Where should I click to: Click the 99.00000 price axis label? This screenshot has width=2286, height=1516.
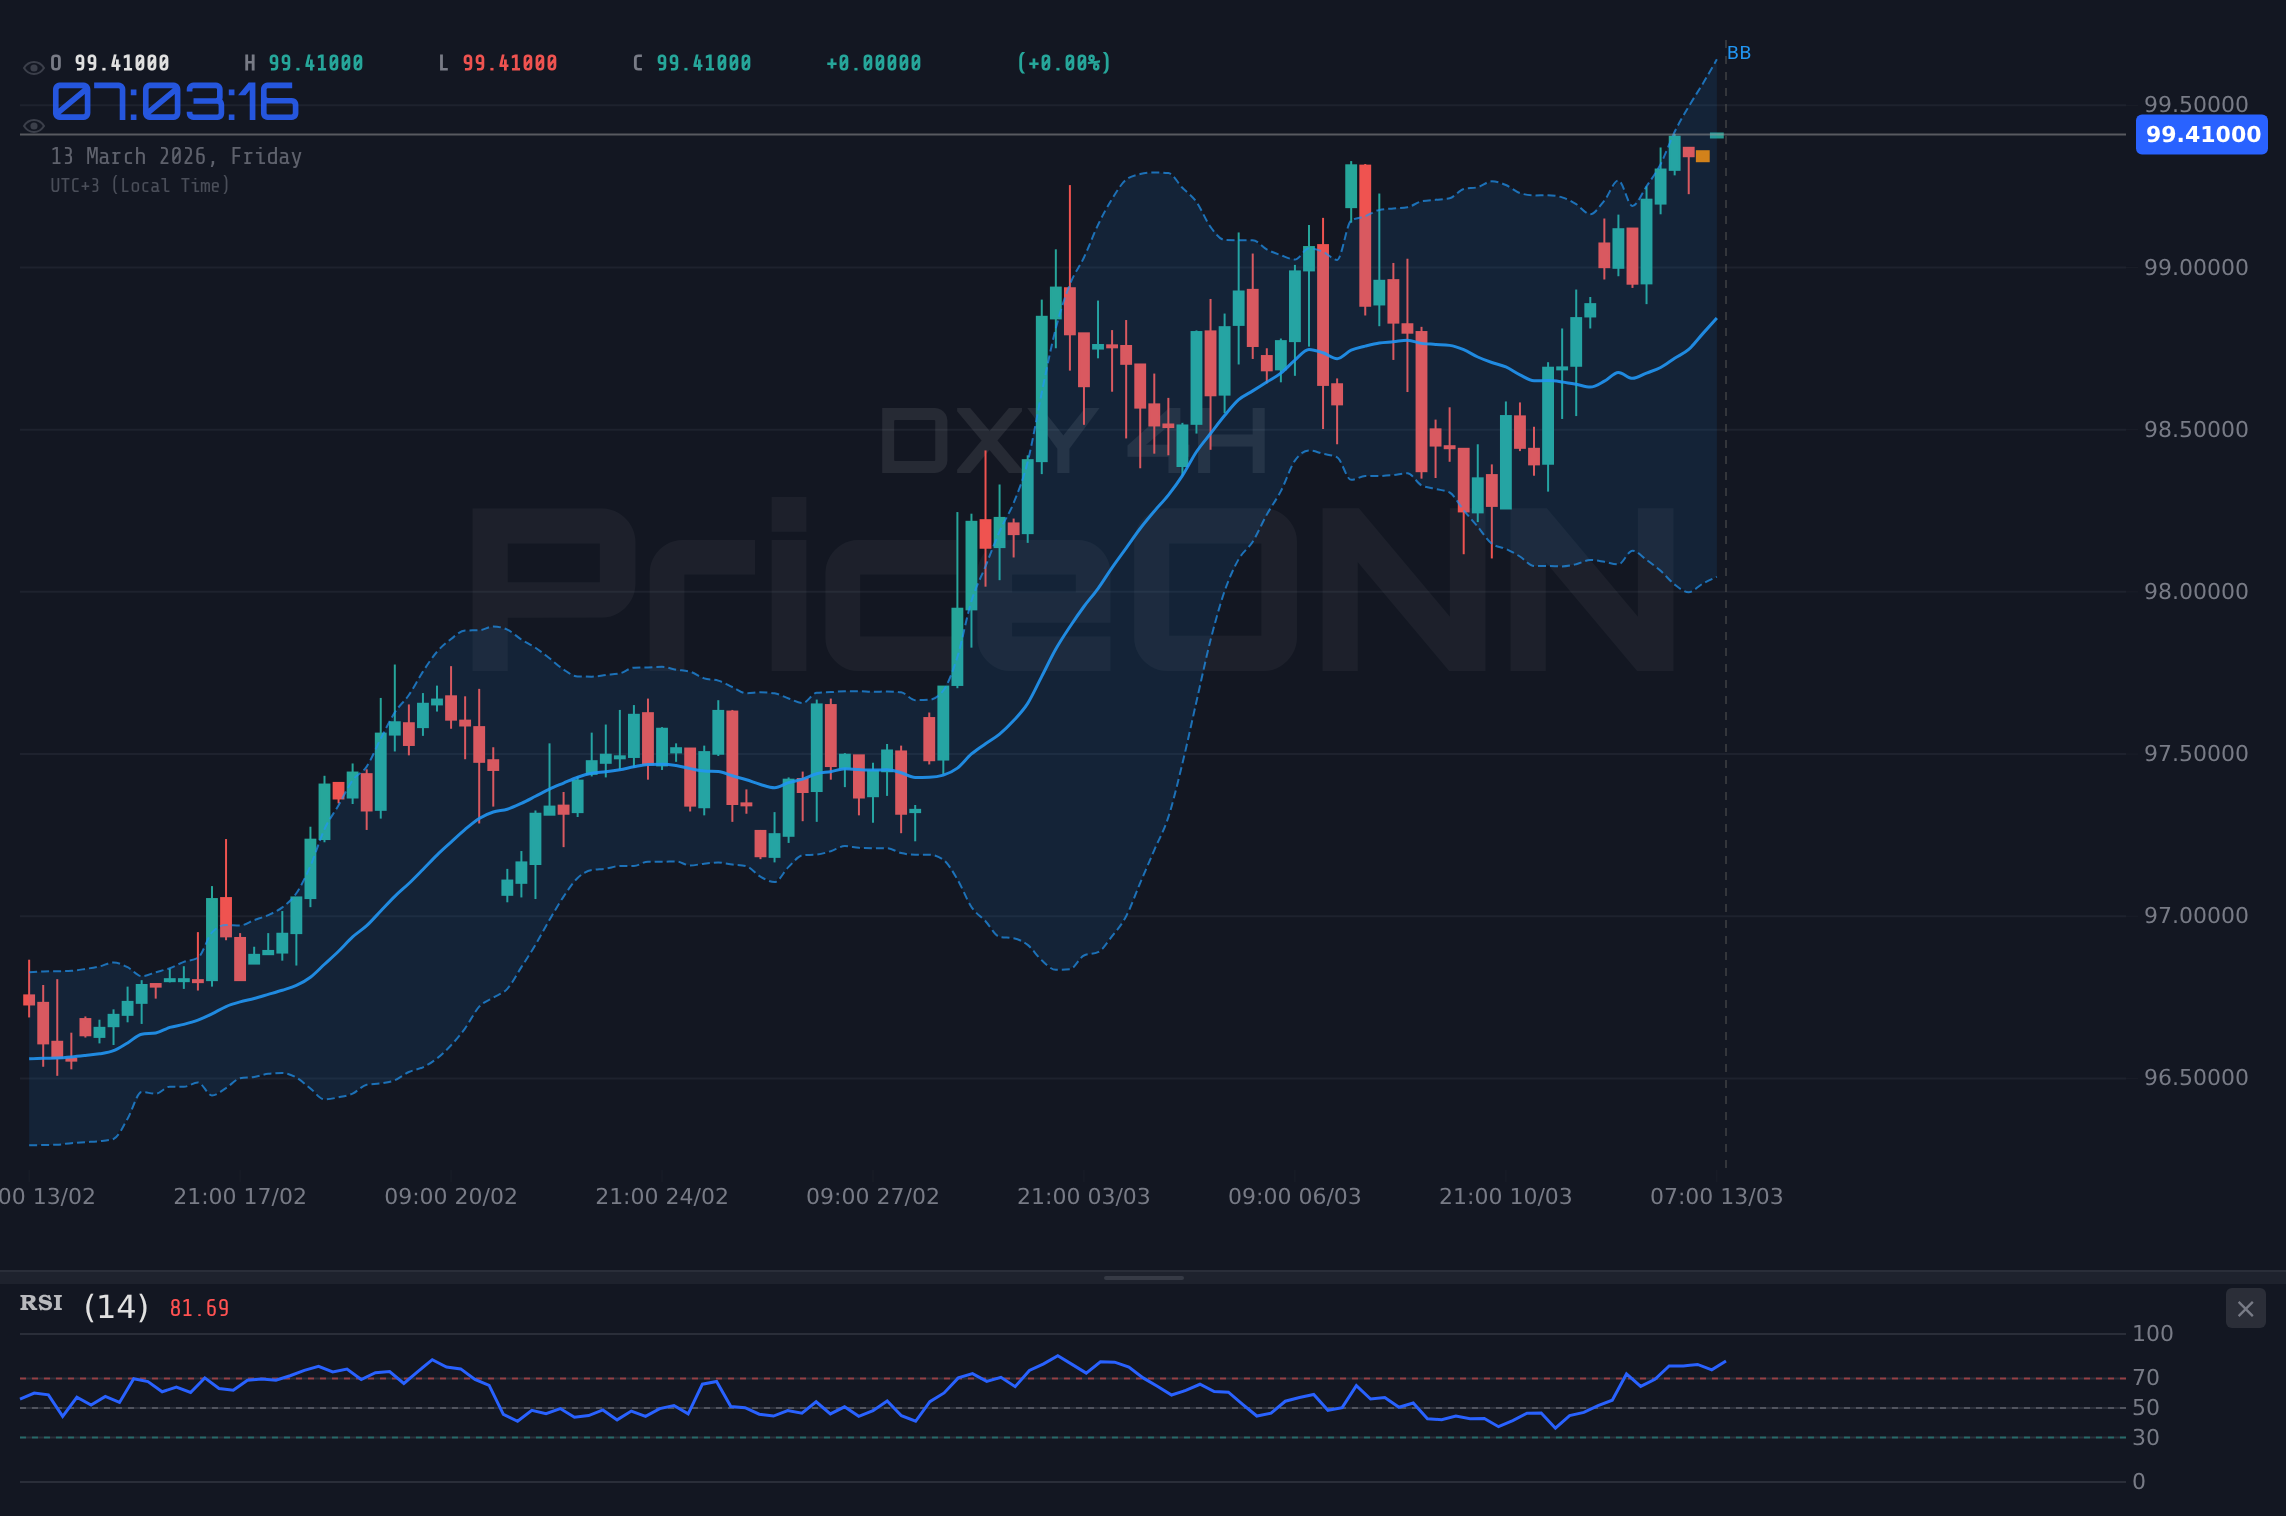[2195, 267]
